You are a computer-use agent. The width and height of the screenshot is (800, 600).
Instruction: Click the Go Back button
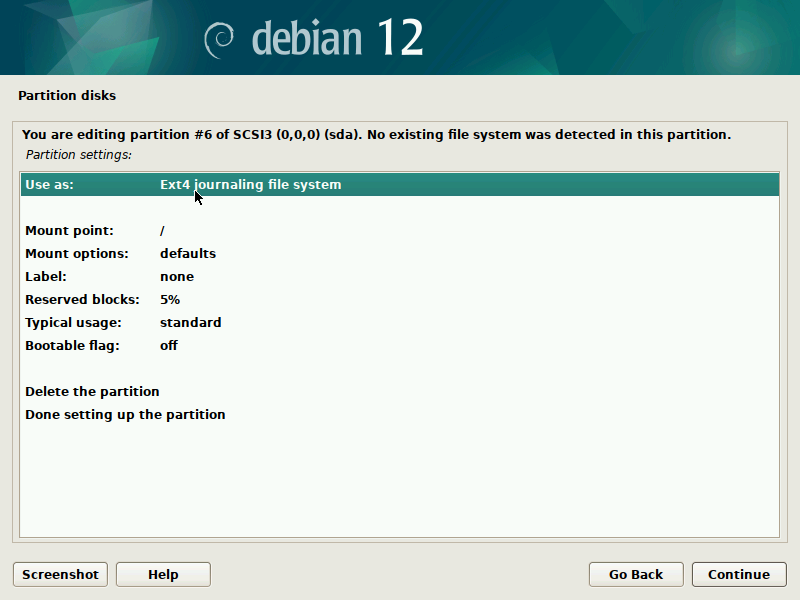point(636,574)
